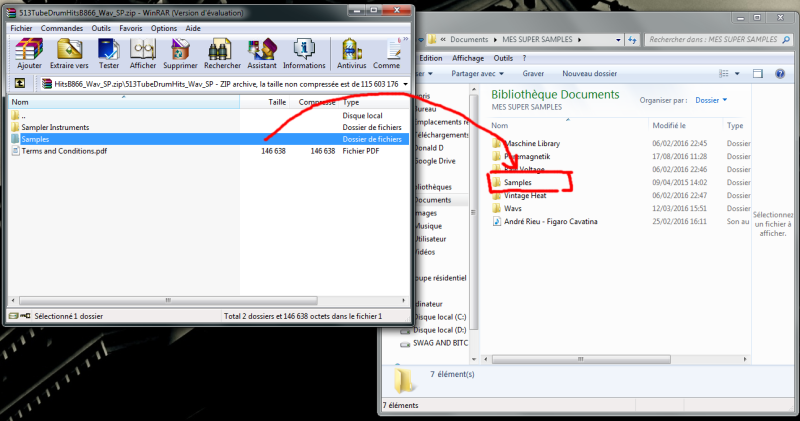Open the Explorer address bar history dropdown
800x421 pixels.
click(618, 39)
